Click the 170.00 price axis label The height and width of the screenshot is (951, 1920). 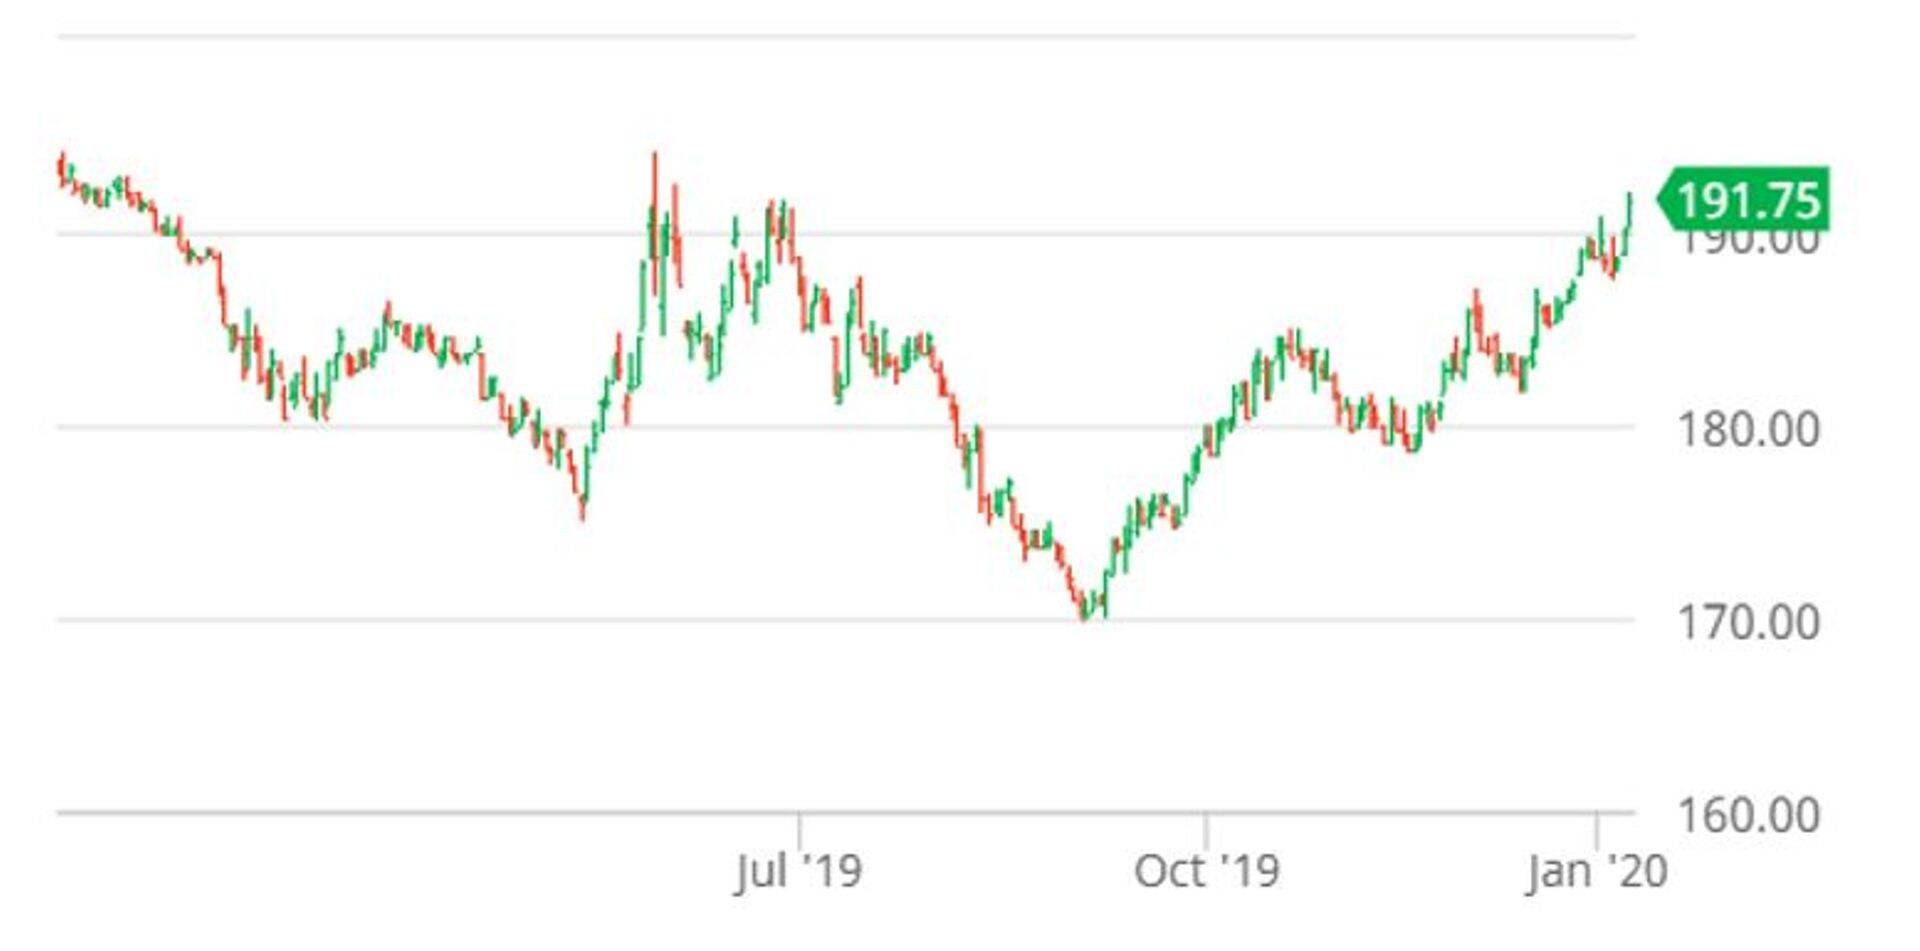pyautogui.click(x=1748, y=622)
